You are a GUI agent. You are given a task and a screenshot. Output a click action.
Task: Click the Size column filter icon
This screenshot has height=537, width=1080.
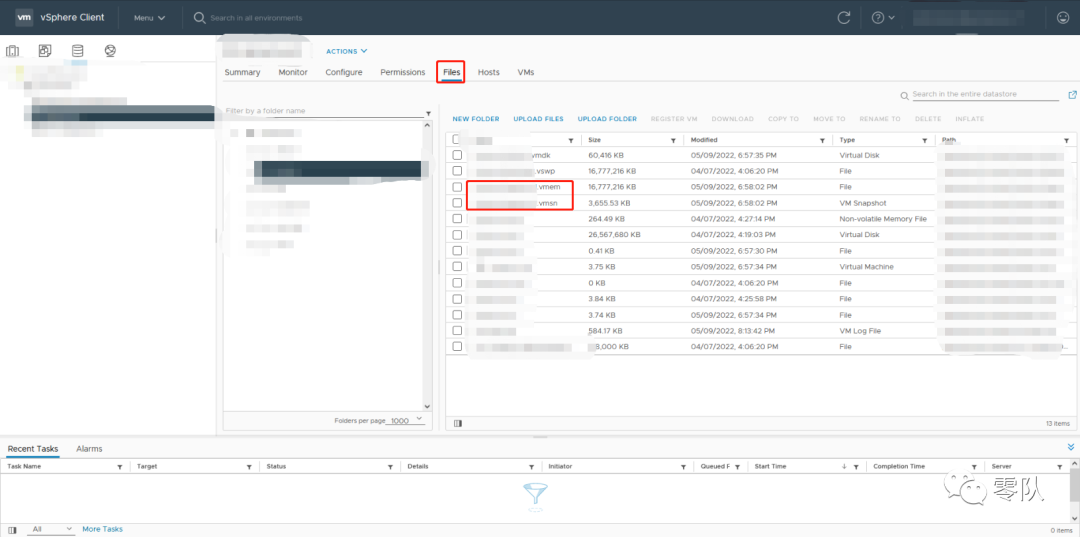(673, 140)
